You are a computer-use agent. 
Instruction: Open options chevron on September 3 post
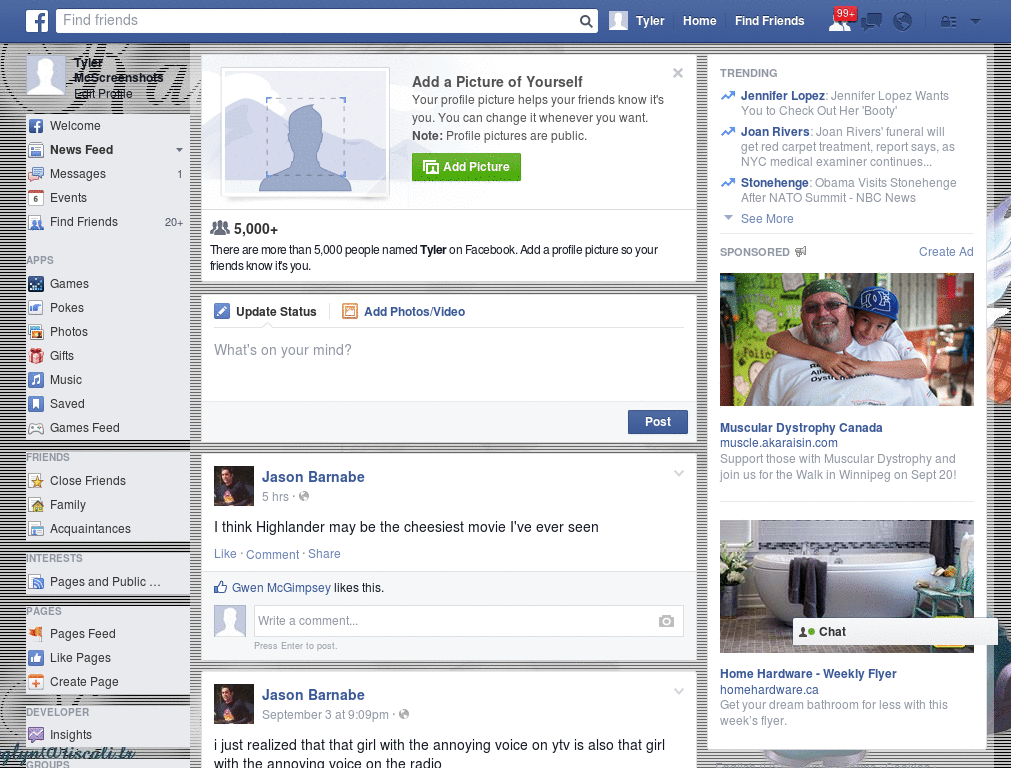679,691
